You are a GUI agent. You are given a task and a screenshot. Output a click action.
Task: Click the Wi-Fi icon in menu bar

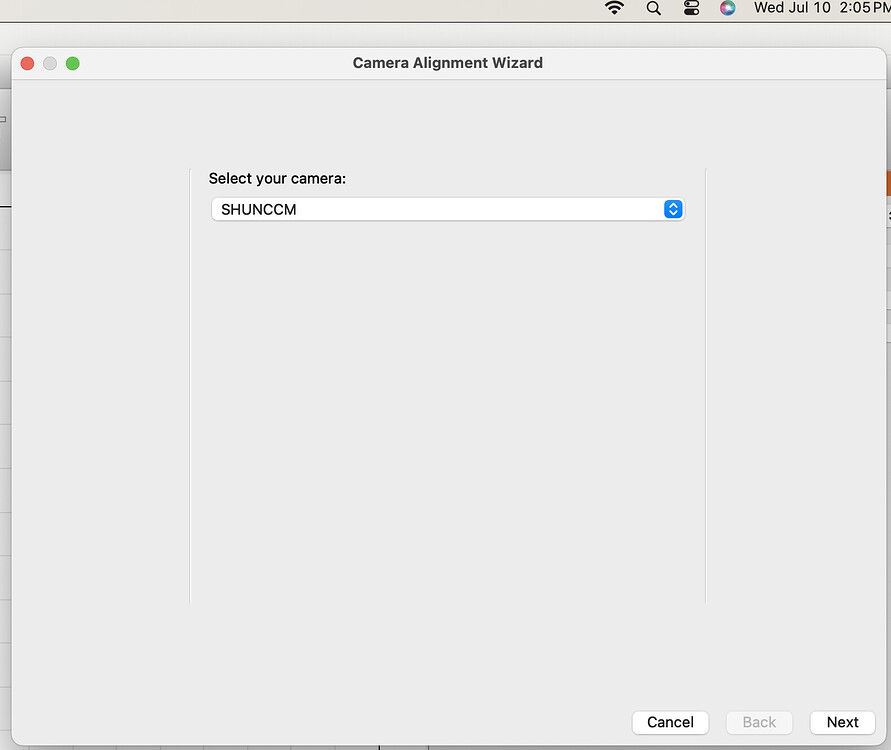(613, 9)
